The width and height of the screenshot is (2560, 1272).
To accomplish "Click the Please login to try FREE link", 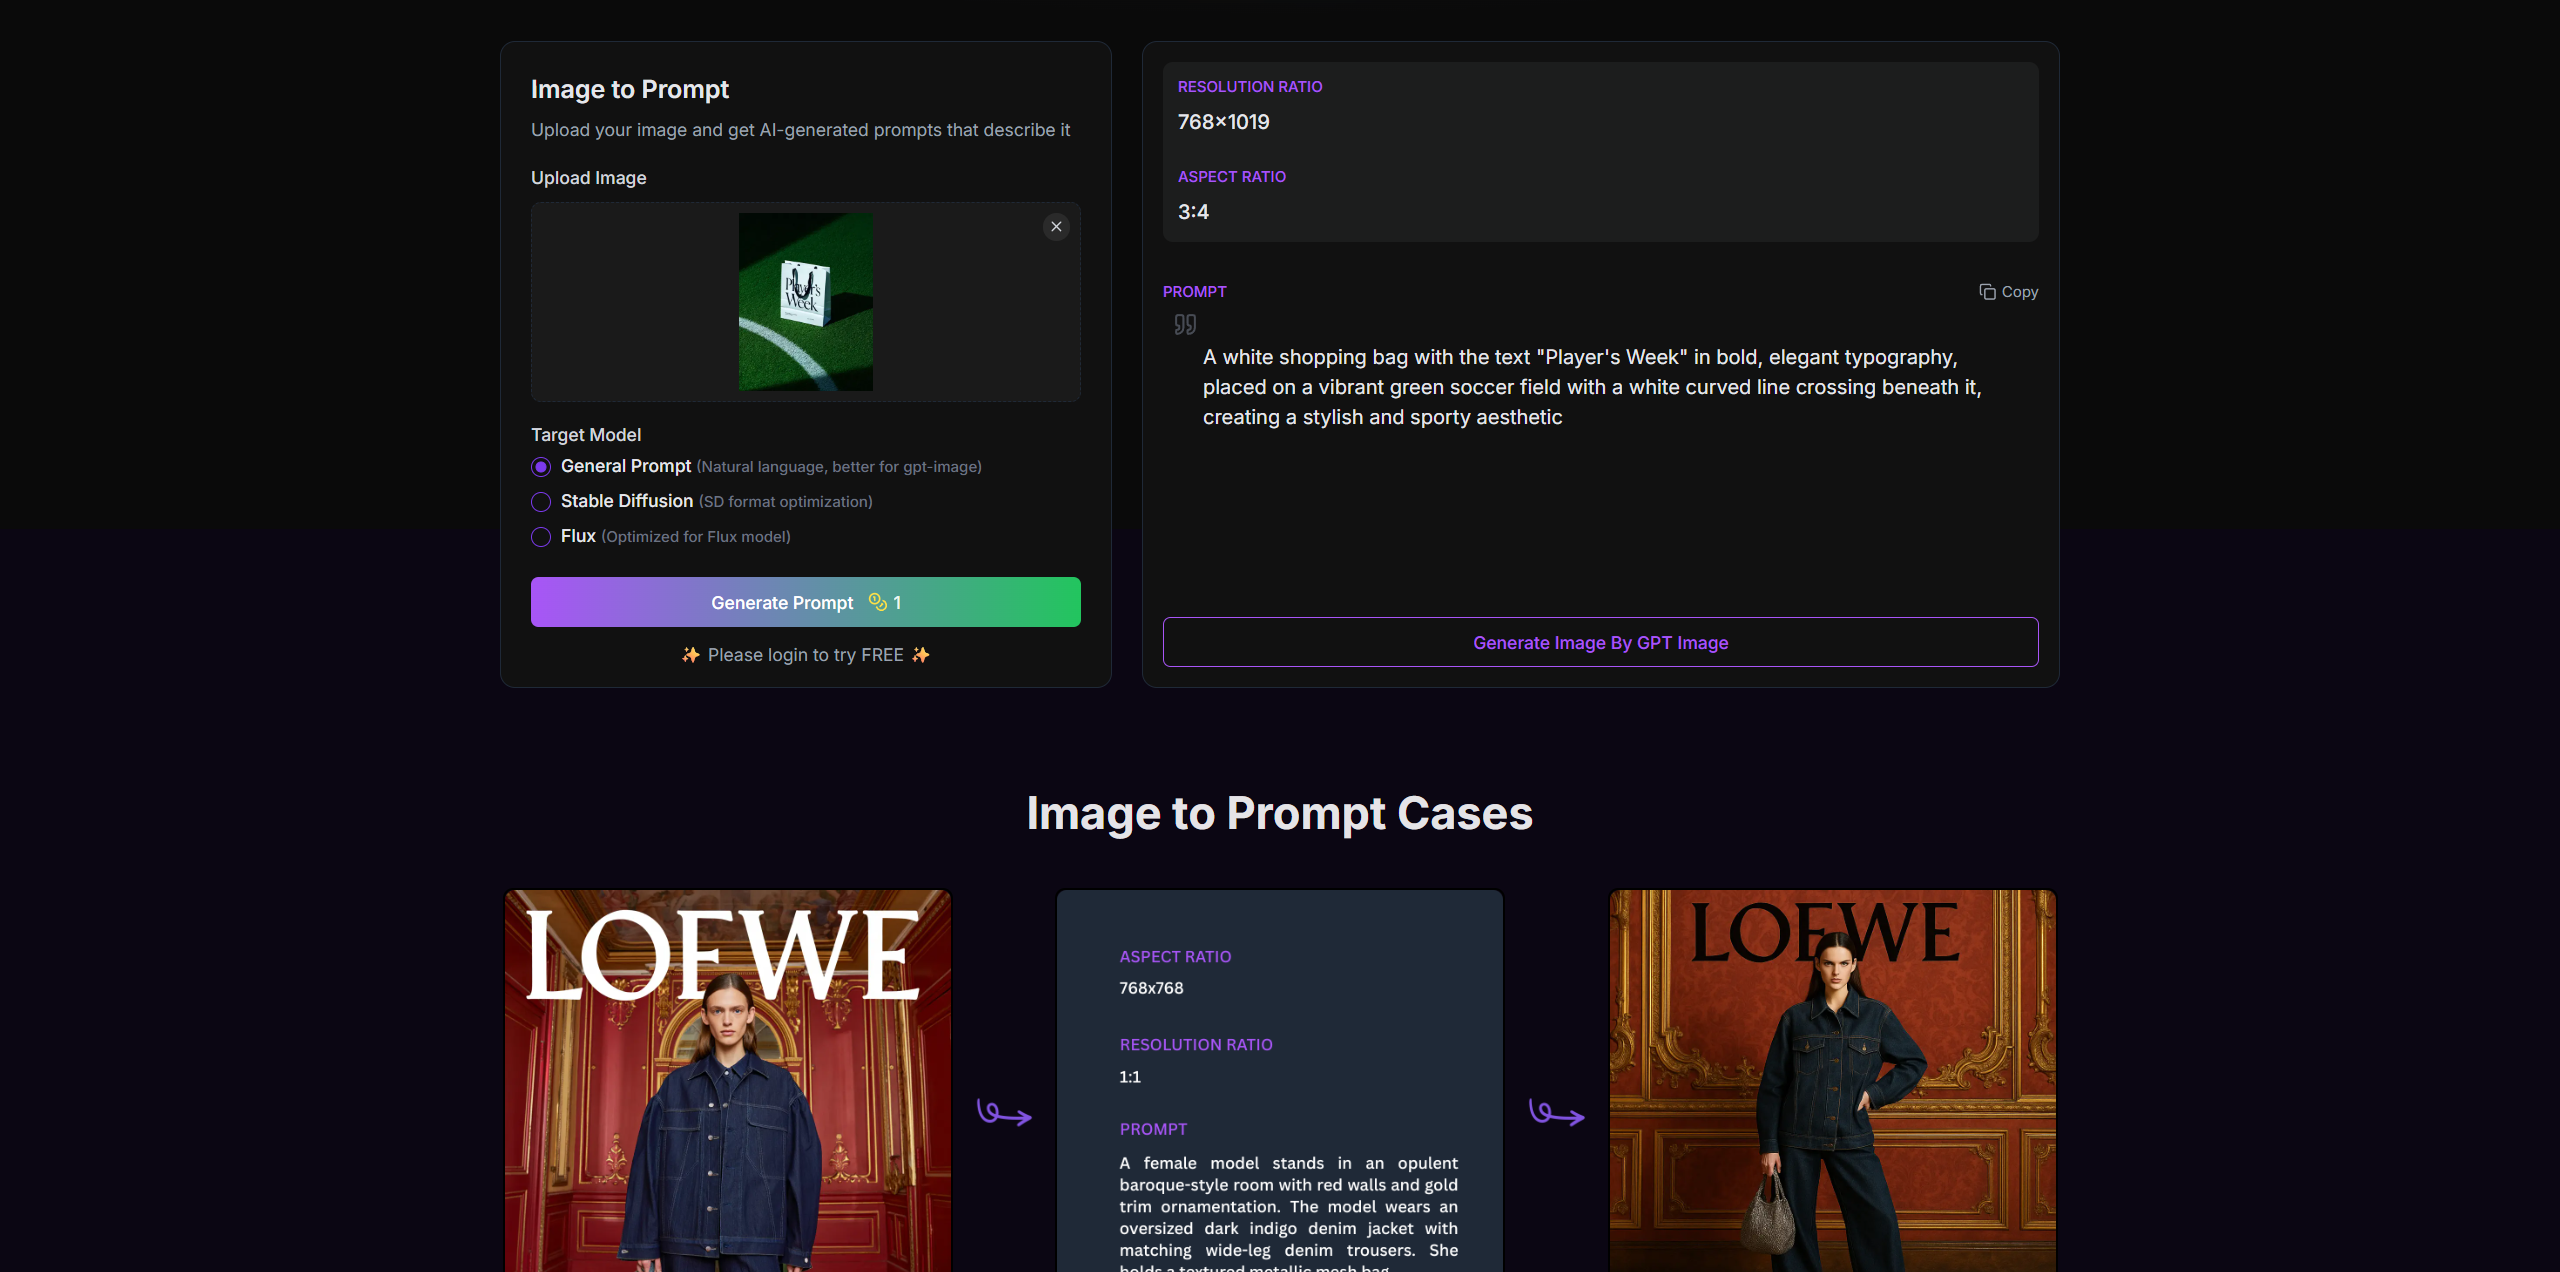I will click(805, 655).
